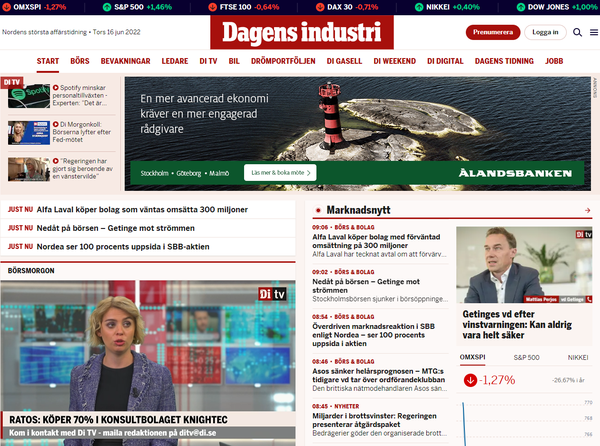Open DI DIGITAL section
600x446 pixels.
445,61
